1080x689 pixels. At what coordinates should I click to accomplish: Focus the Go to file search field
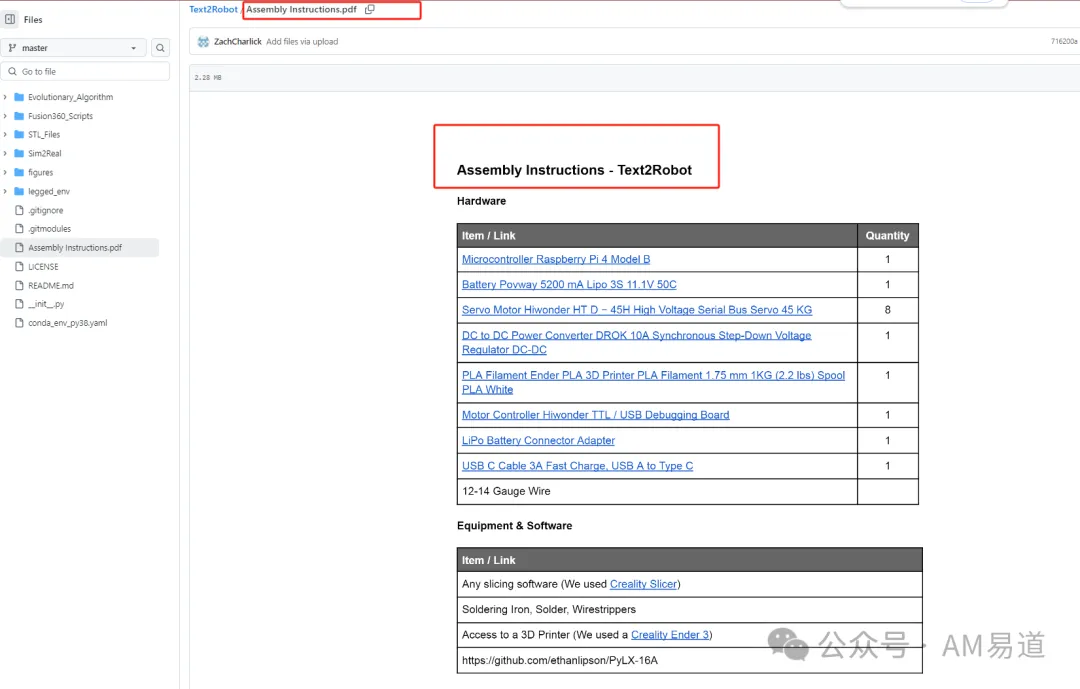85,71
